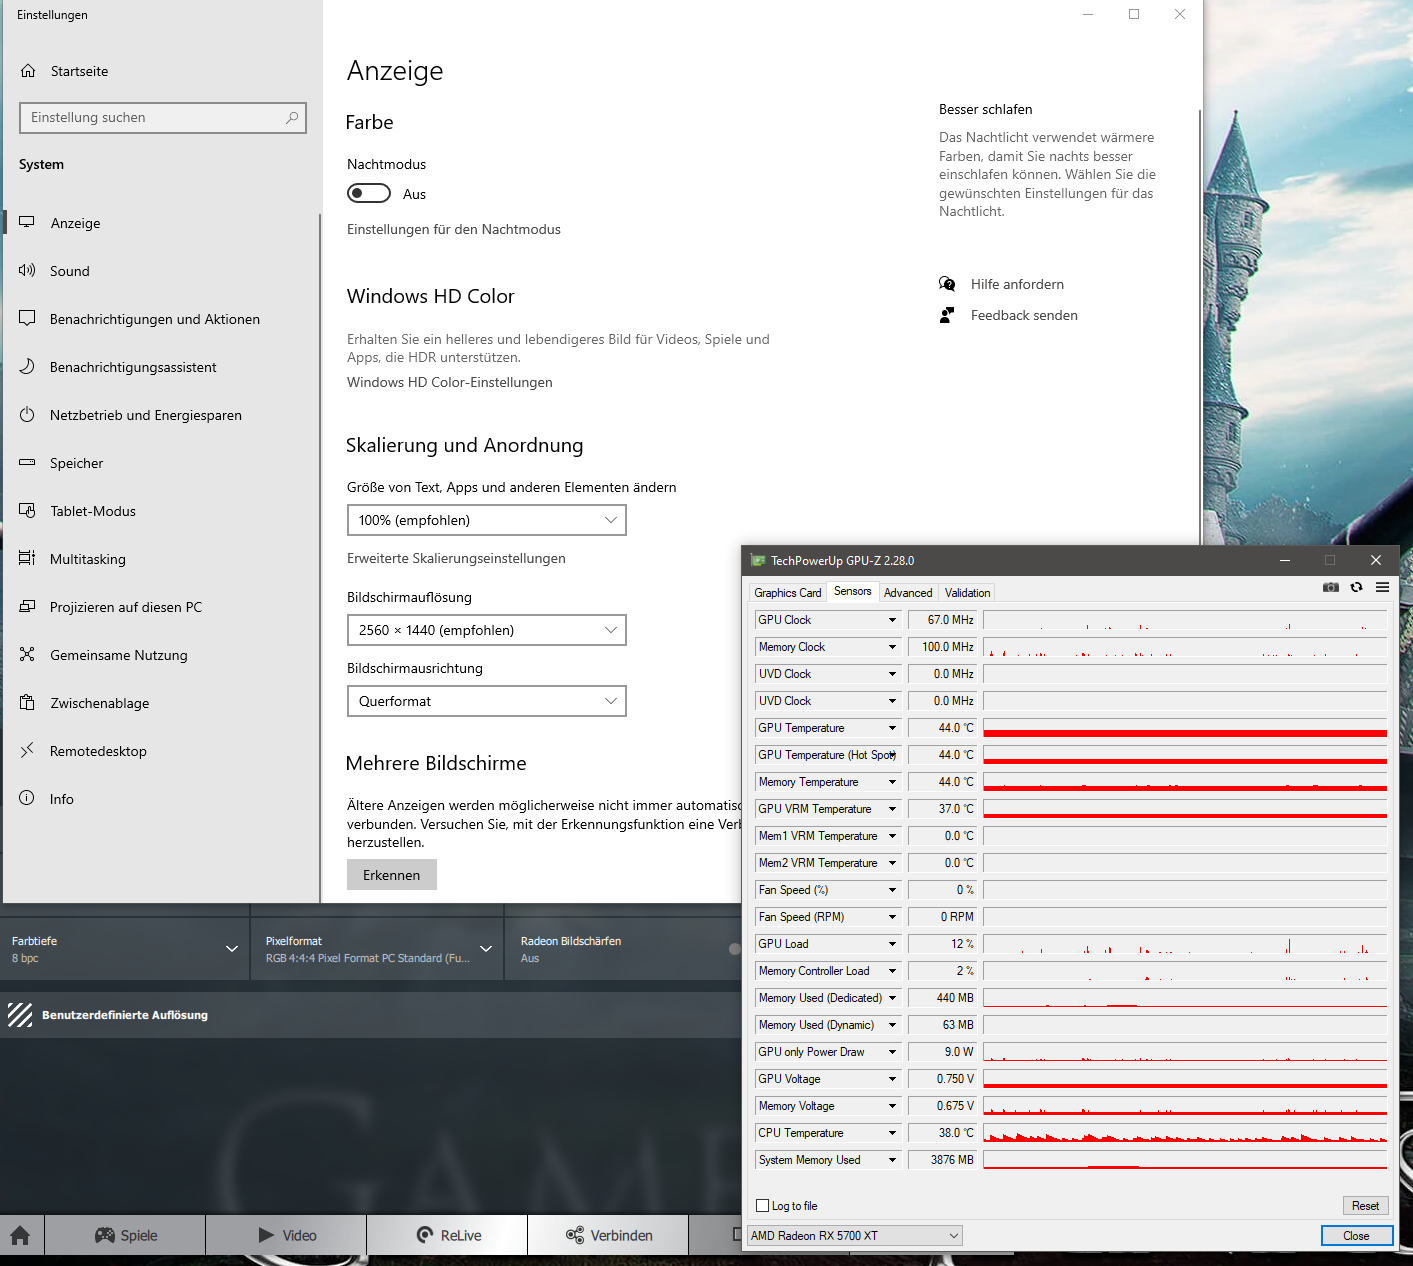Open System Memory Used sensor dropdown
This screenshot has width=1413, height=1266.
pyautogui.click(x=892, y=1160)
